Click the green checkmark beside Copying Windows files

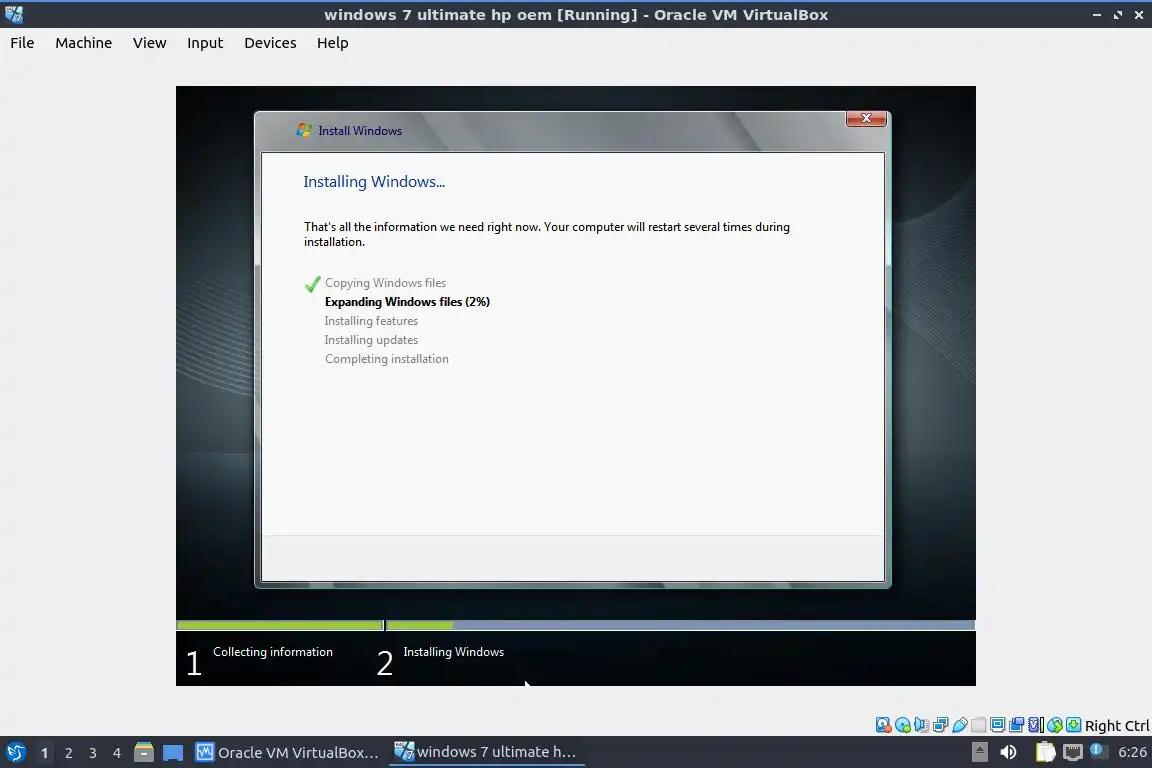click(x=312, y=284)
